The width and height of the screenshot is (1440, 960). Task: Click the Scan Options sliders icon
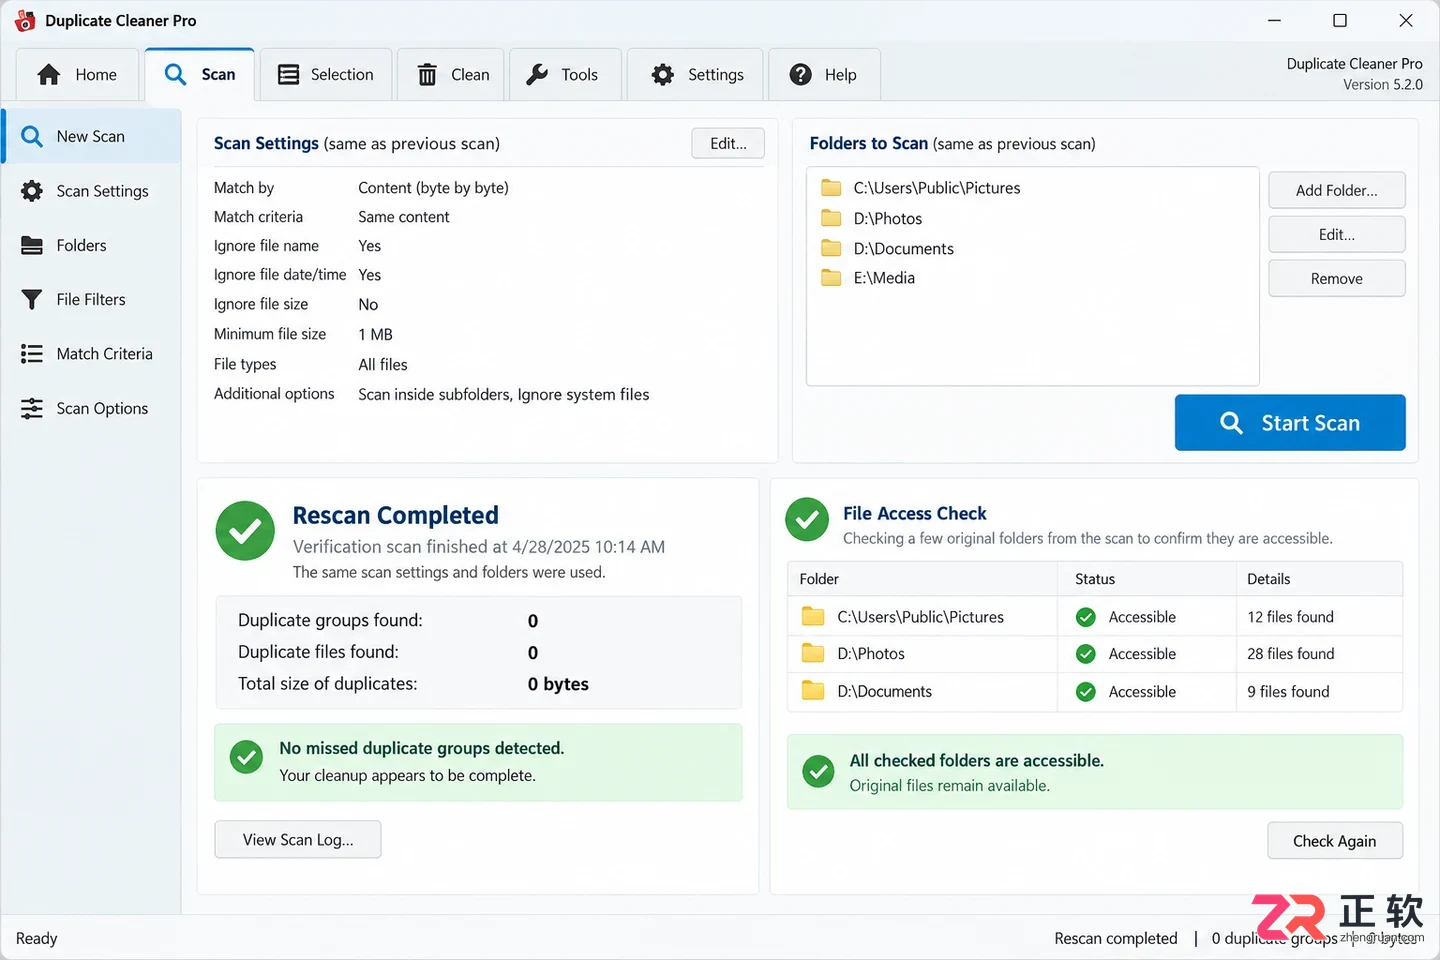pos(32,408)
